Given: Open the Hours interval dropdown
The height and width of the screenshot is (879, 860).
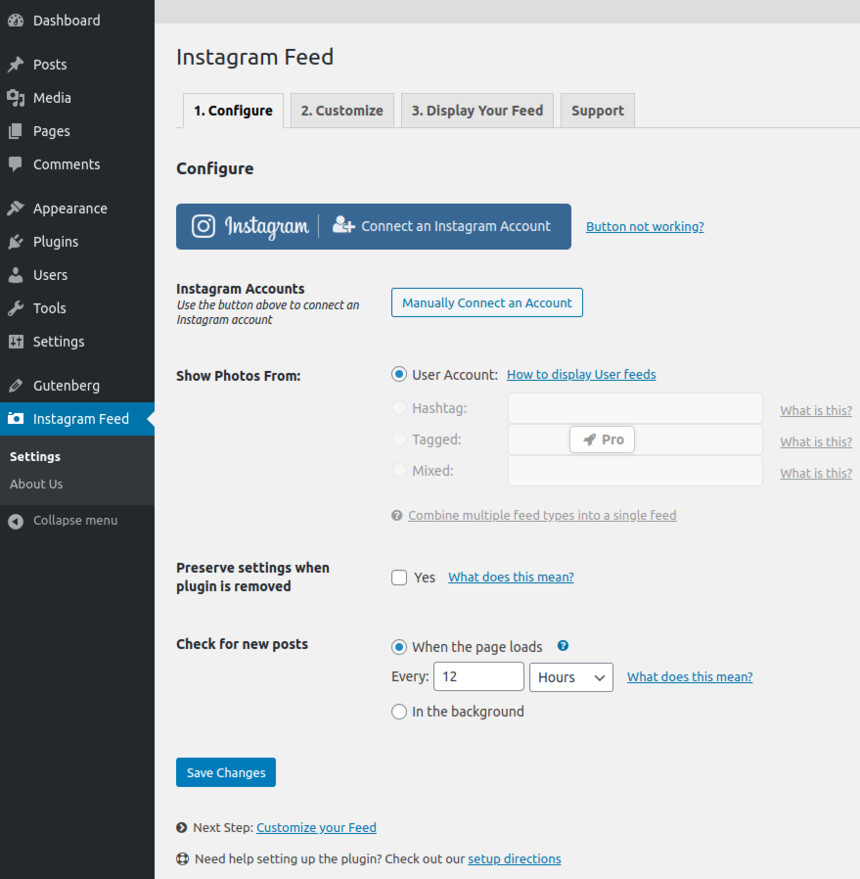Looking at the screenshot, I should [x=571, y=677].
